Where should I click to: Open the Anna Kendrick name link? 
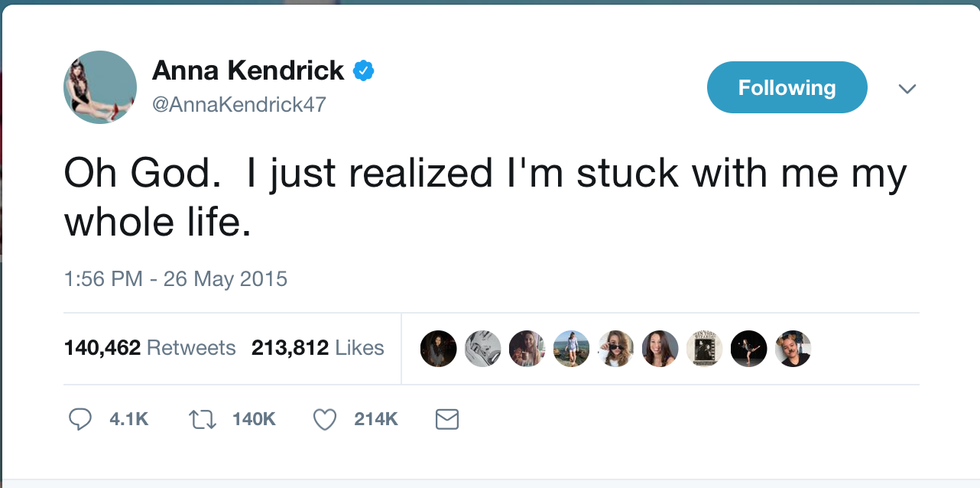coord(248,71)
